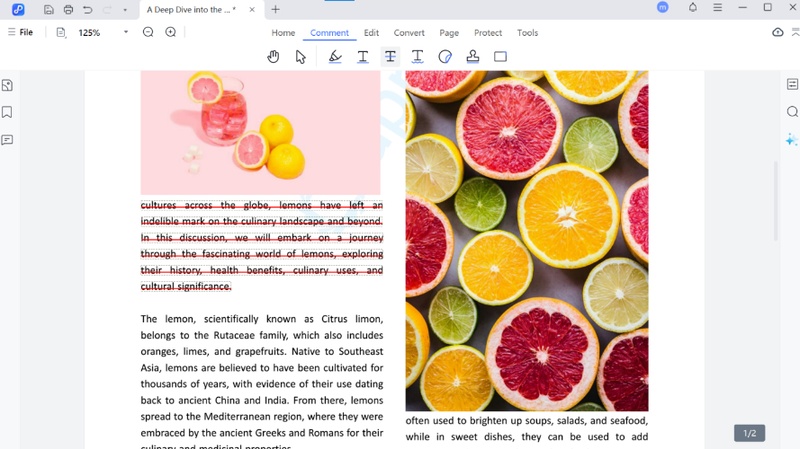The width and height of the screenshot is (800, 449).
Task: Open the page thumbnails panel
Action: pyautogui.click(x=7, y=85)
